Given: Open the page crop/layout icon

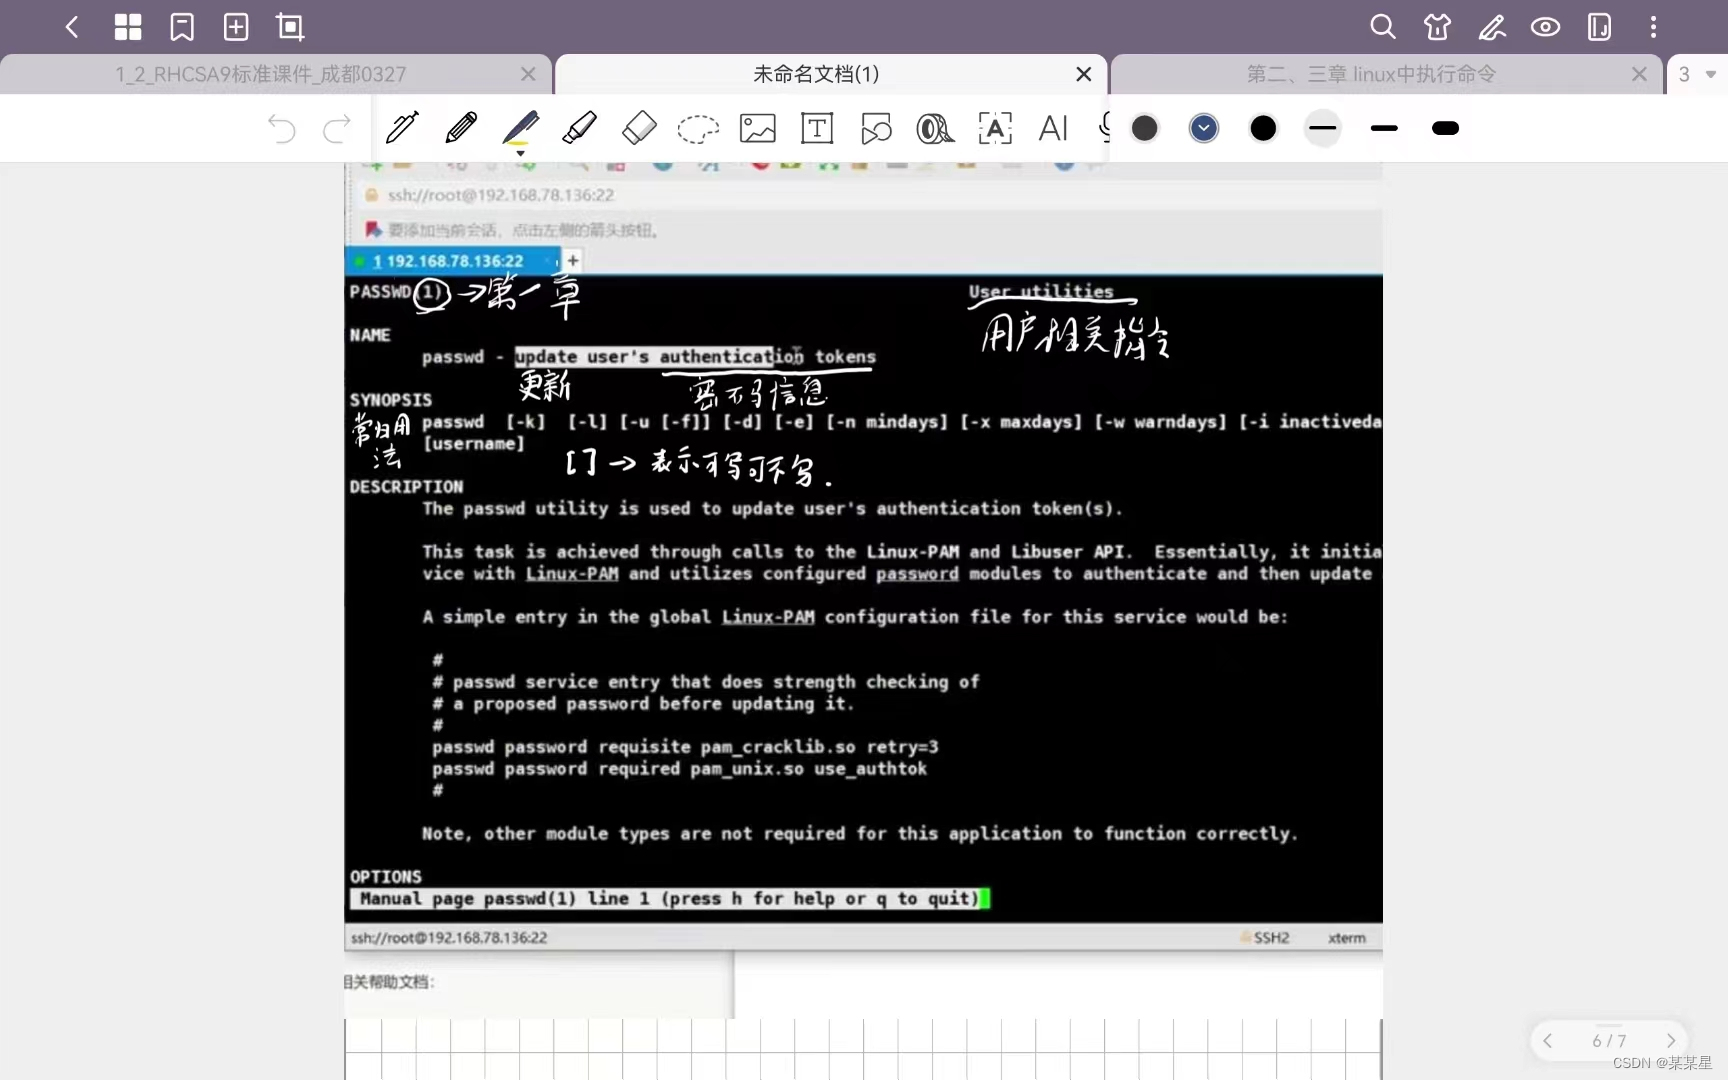Looking at the screenshot, I should pyautogui.click(x=290, y=27).
